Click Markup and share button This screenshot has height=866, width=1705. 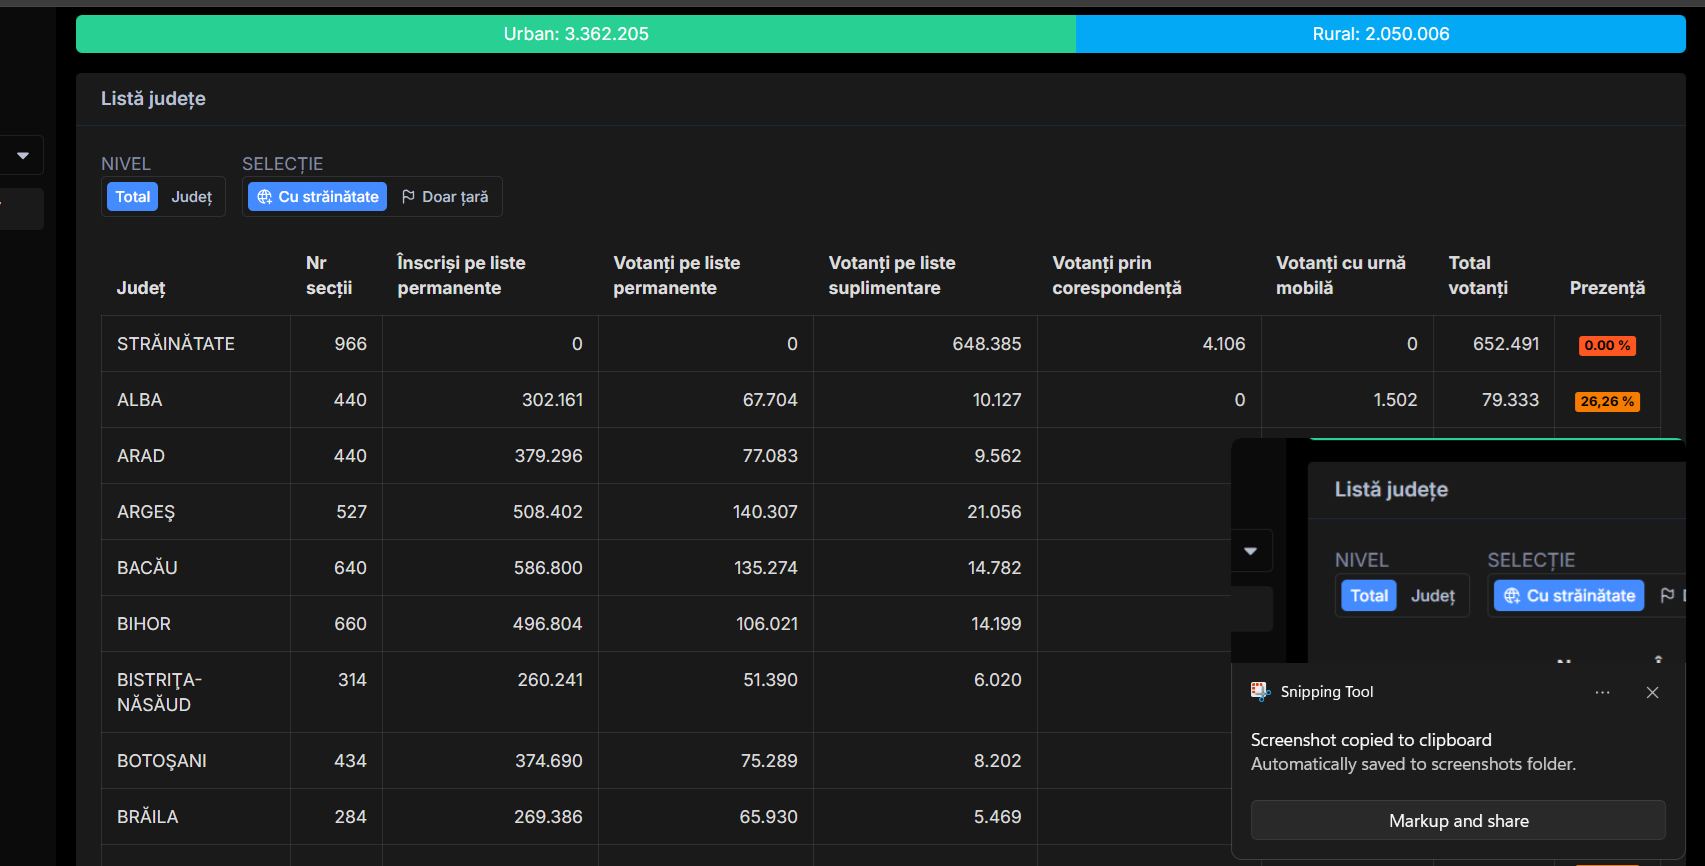1458,821
